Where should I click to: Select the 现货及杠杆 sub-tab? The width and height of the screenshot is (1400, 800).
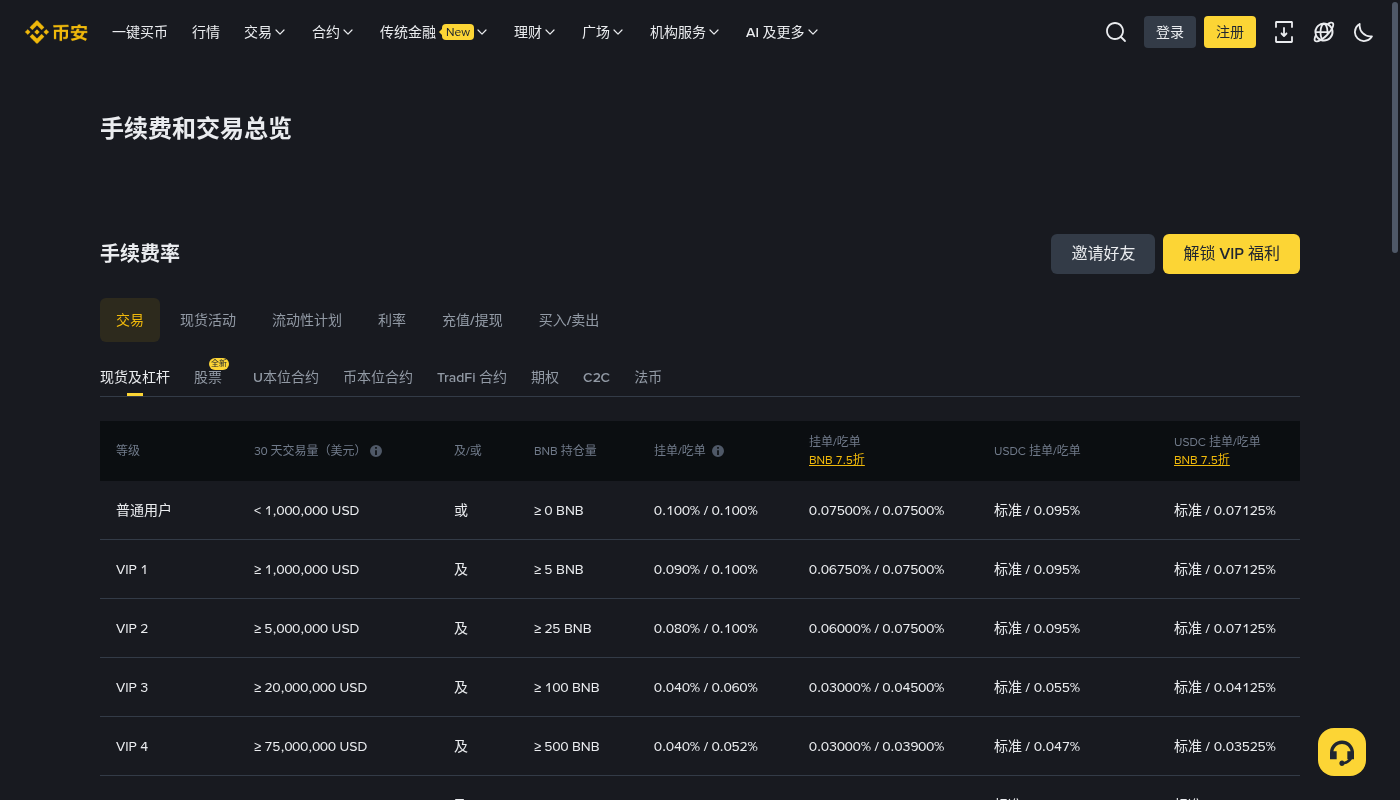pyautogui.click(x=135, y=377)
